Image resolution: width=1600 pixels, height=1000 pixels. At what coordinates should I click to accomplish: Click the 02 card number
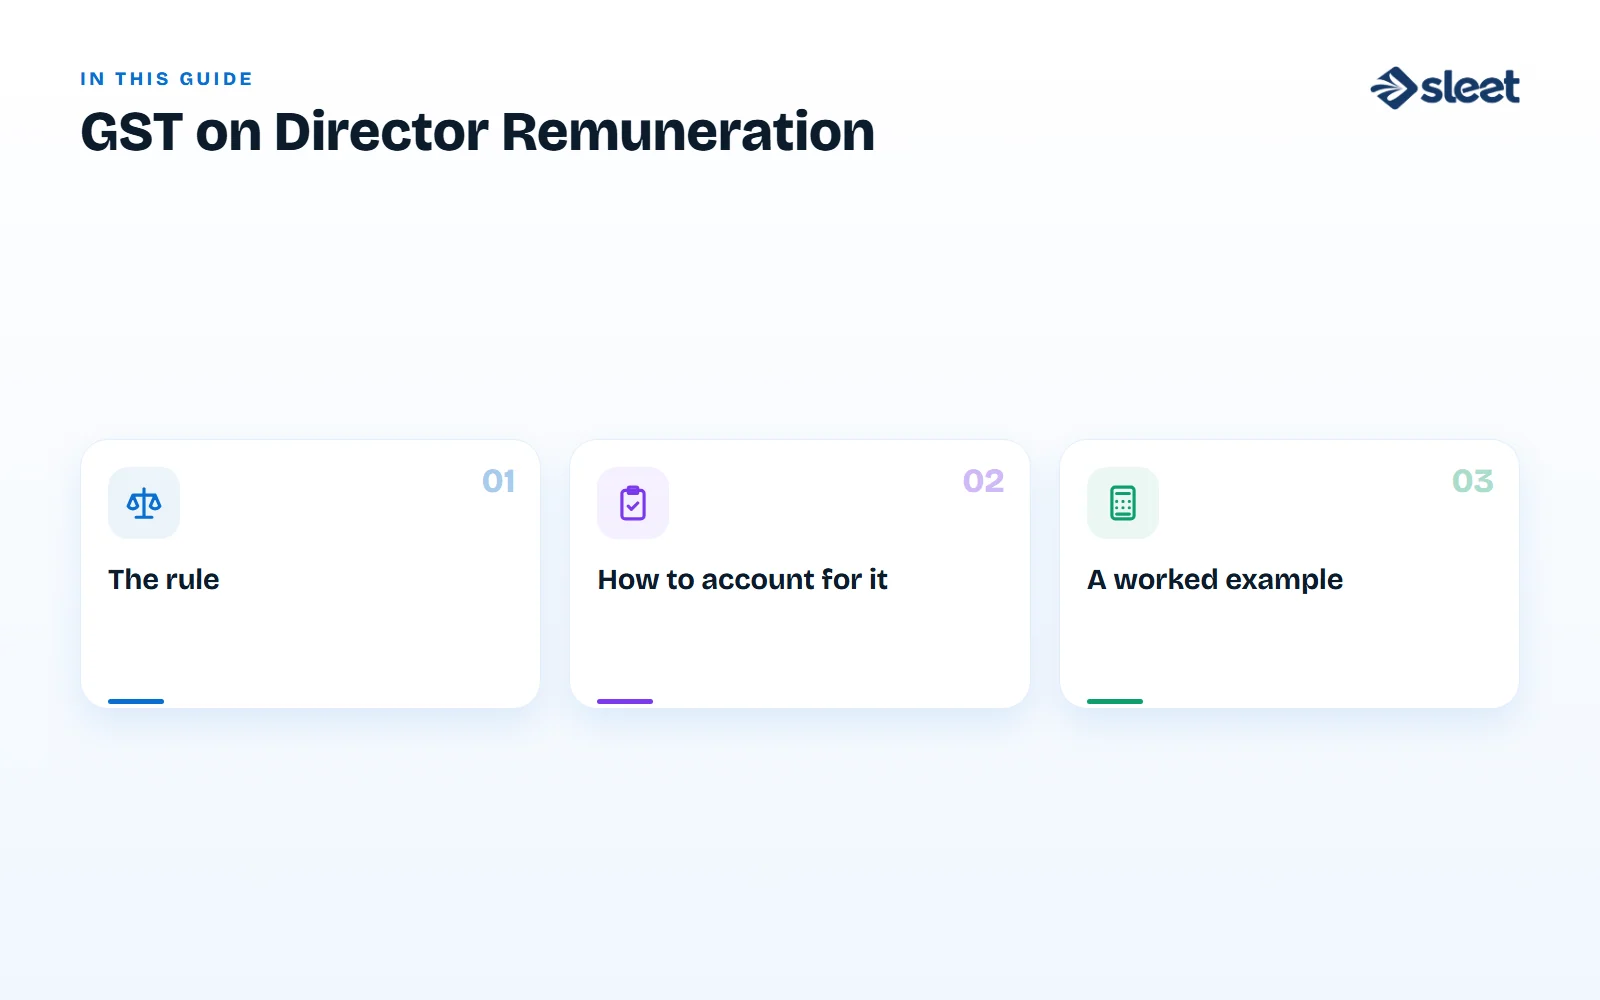[x=983, y=481]
